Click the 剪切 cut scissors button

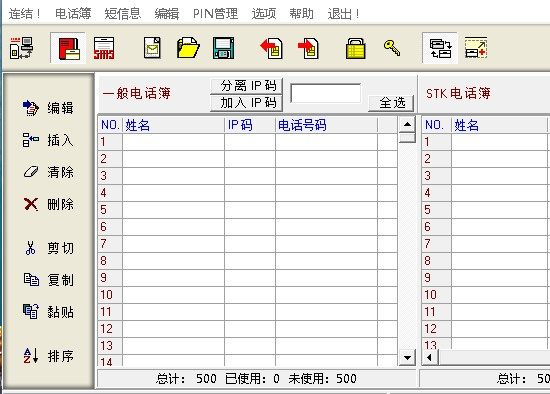[x=48, y=248]
